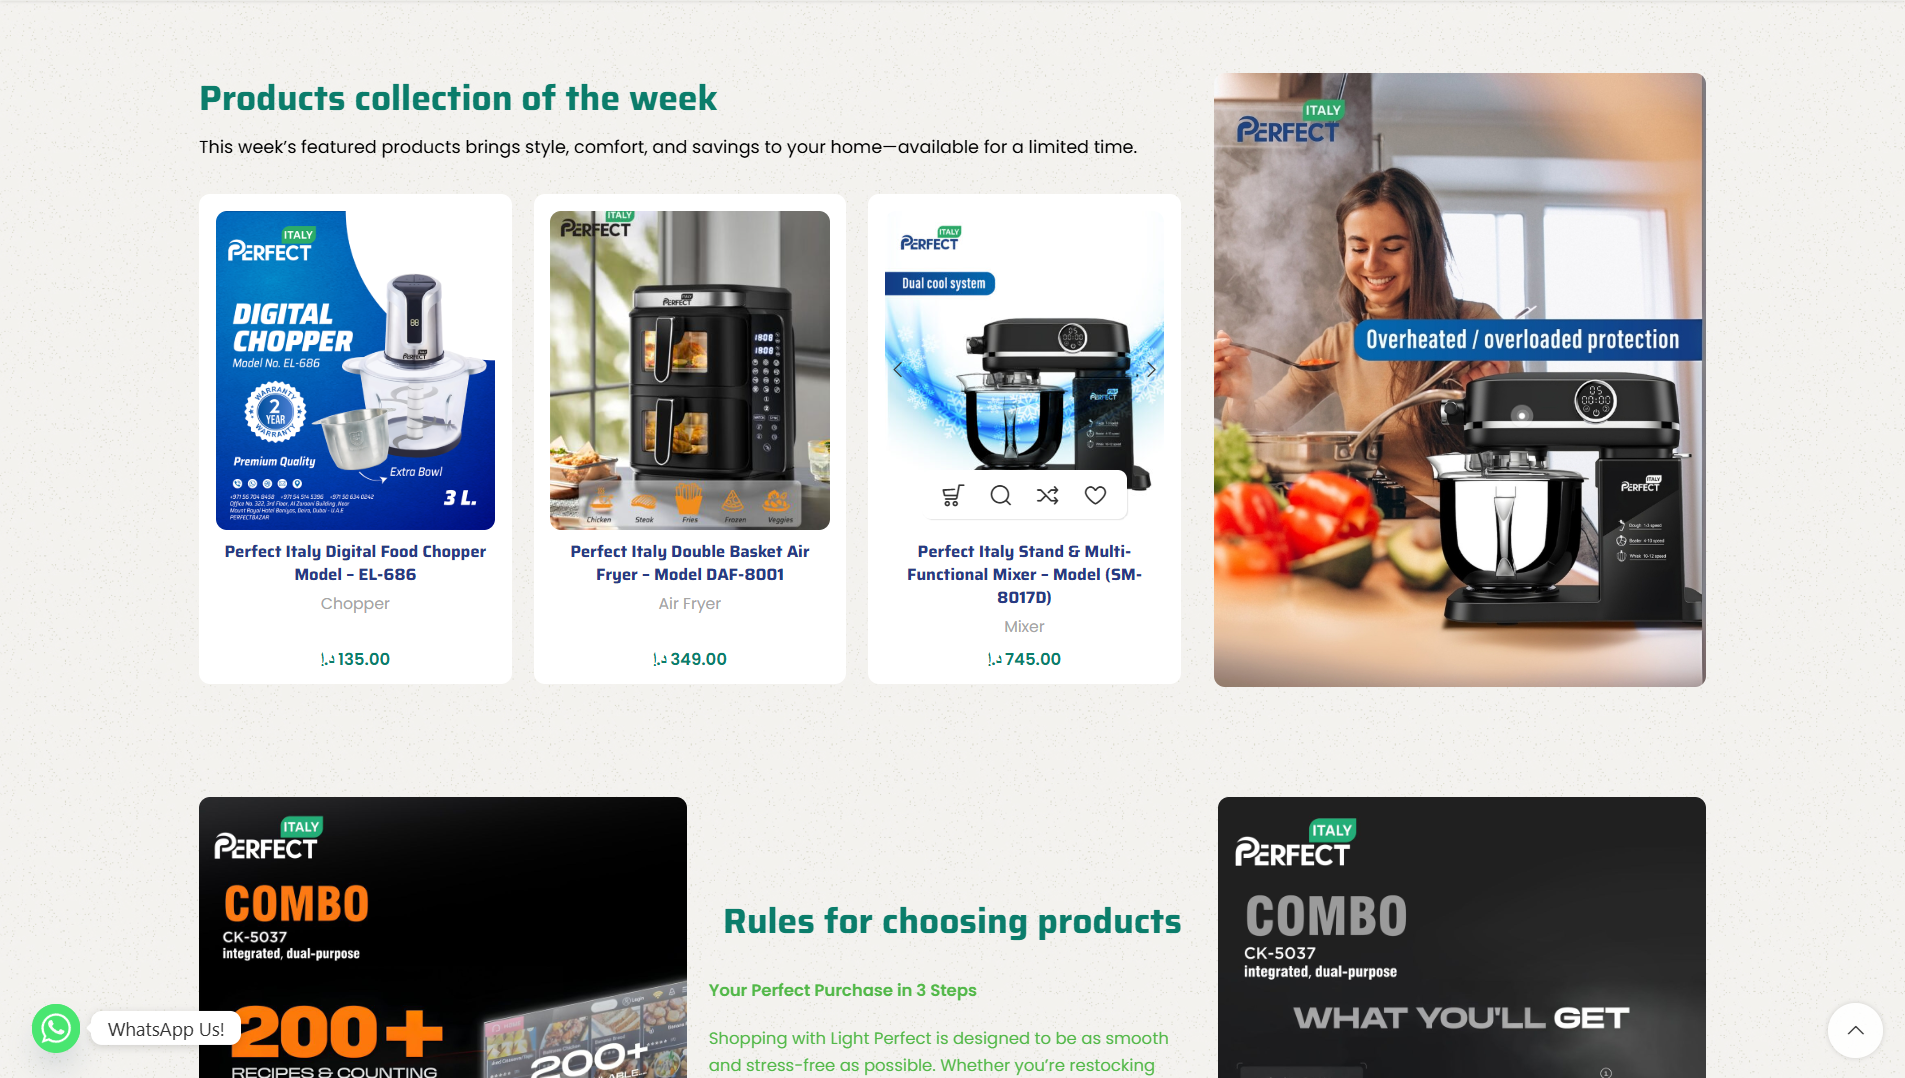The image size is (1905, 1078).
Task: Open the orange COMBO CK-5037 banner
Action: pos(443,937)
